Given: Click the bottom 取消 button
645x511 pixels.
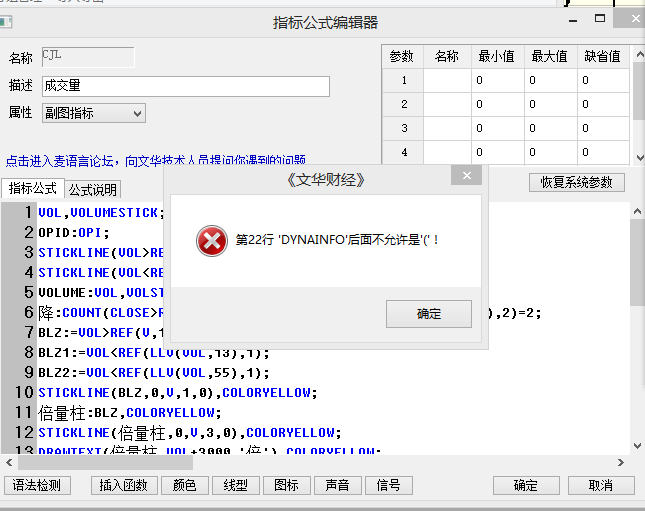Looking at the screenshot, I should [600, 485].
